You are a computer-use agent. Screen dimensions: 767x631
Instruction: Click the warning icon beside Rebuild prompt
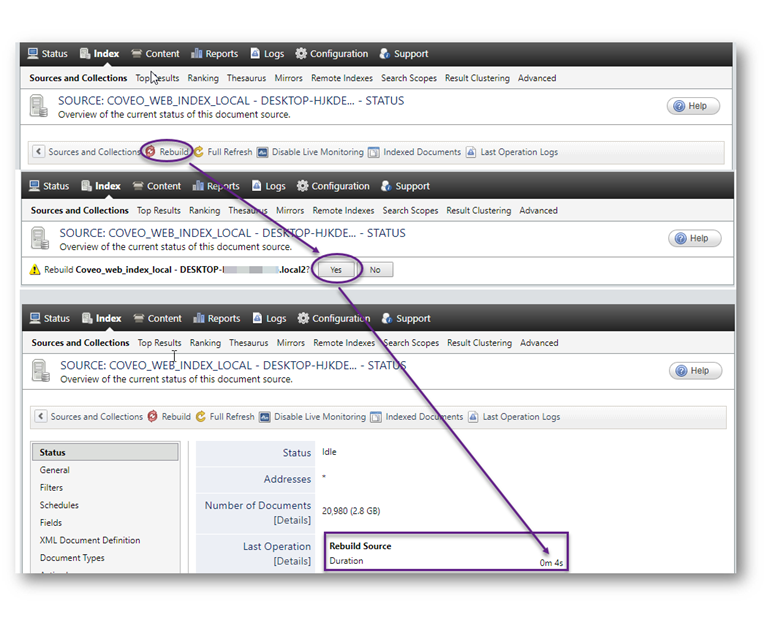pyautogui.click(x=35, y=270)
